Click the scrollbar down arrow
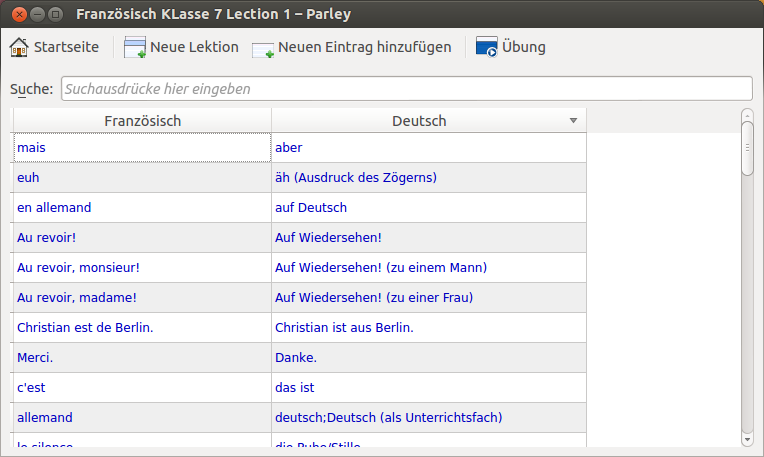 [747, 439]
